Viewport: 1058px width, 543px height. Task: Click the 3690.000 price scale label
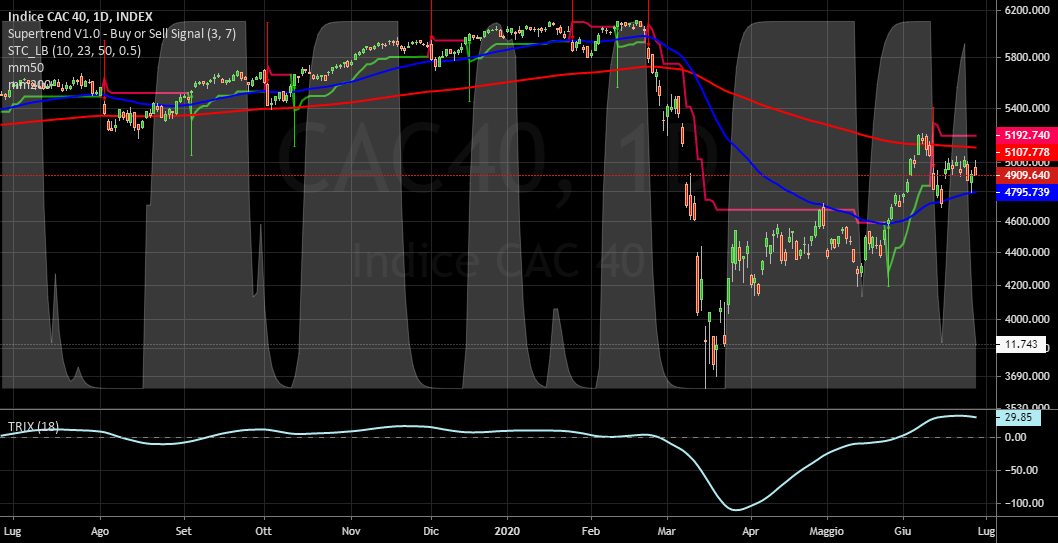coord(1026,376)
